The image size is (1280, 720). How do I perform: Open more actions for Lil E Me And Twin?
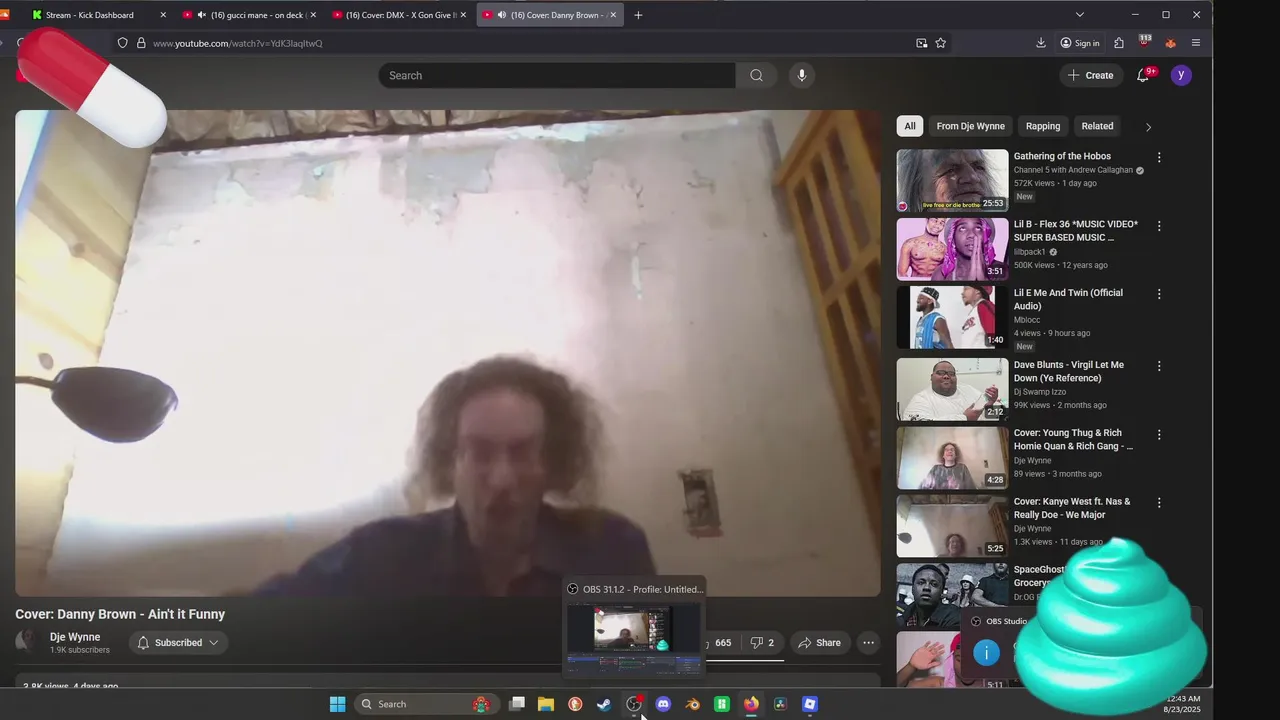point(1159,294)
